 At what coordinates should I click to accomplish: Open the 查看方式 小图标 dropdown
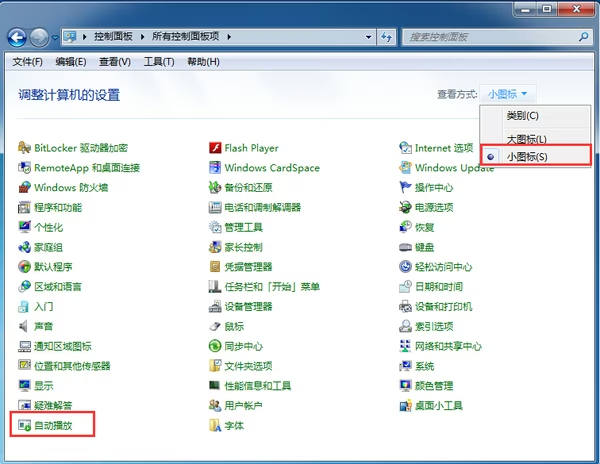pyautogui.click(x=508, y=94)
